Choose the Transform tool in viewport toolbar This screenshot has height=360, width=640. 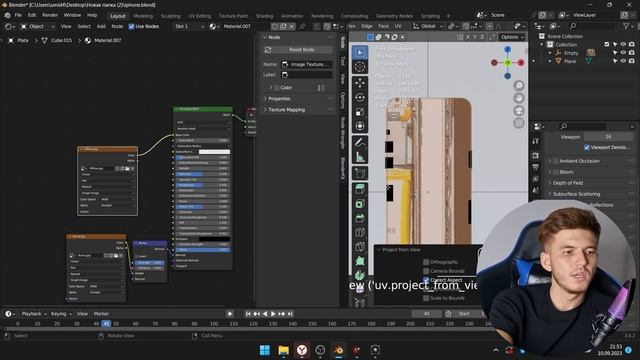[360, 127]
